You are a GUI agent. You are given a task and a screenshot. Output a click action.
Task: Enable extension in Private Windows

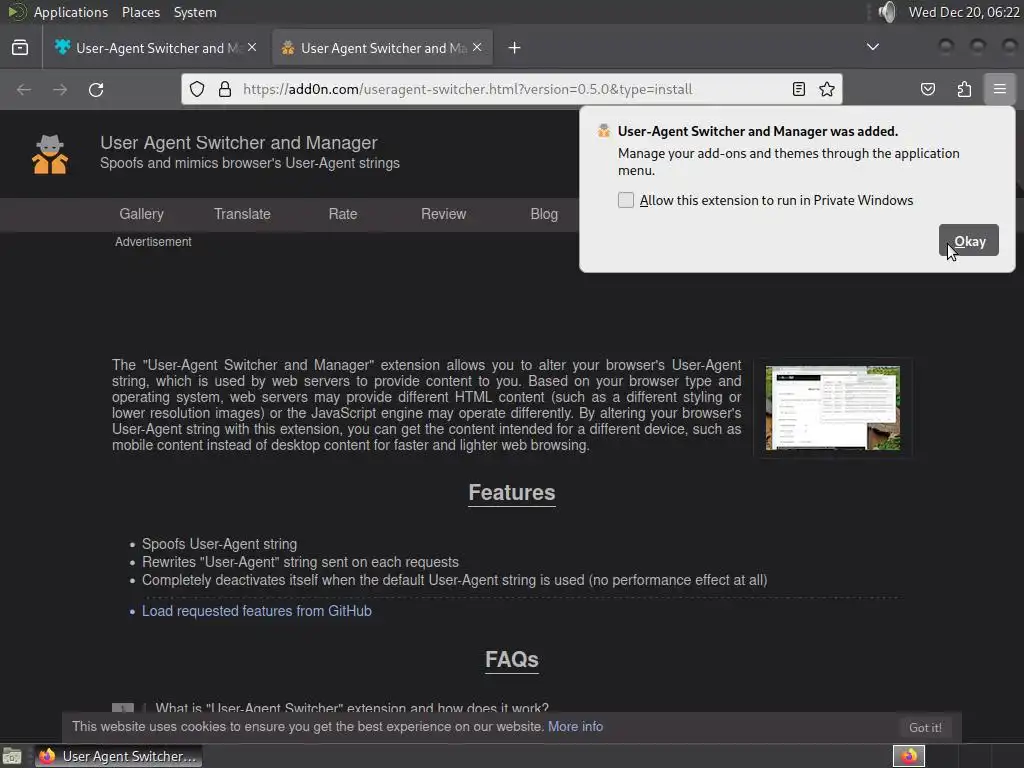click(x=626, y=200)
